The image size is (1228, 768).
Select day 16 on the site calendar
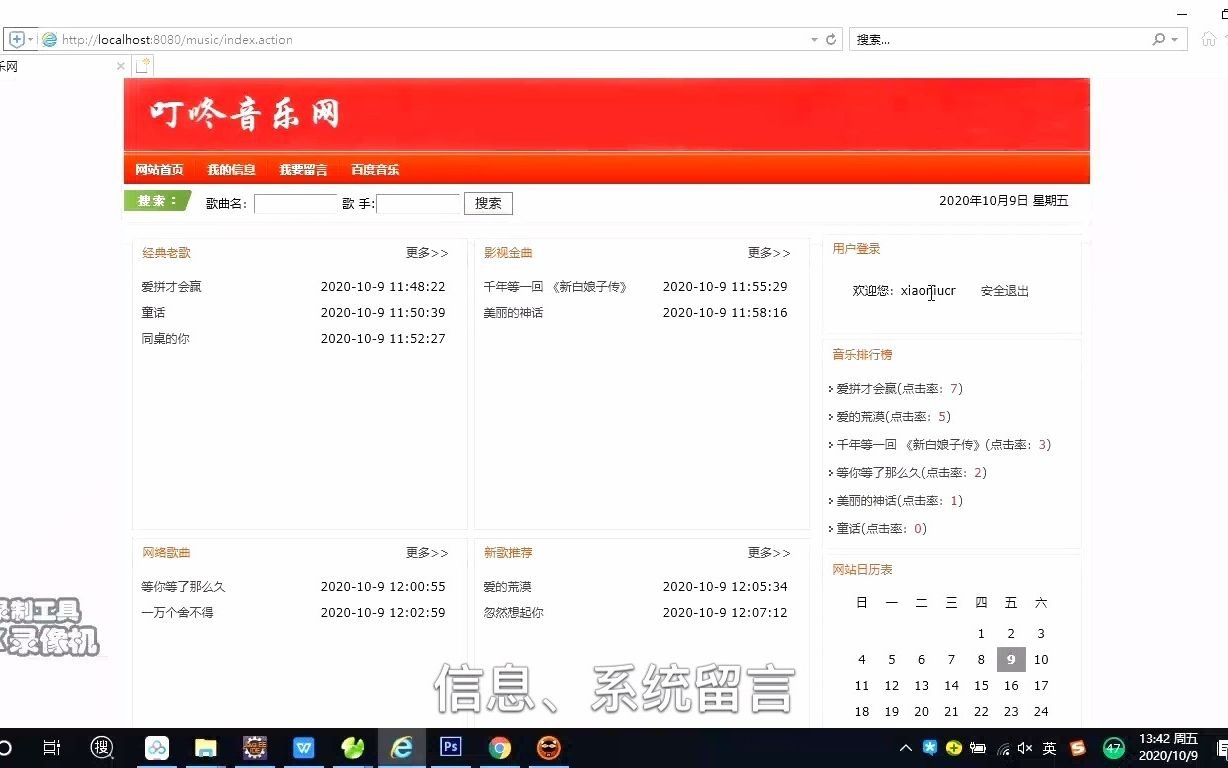[x=1010, y=685]
